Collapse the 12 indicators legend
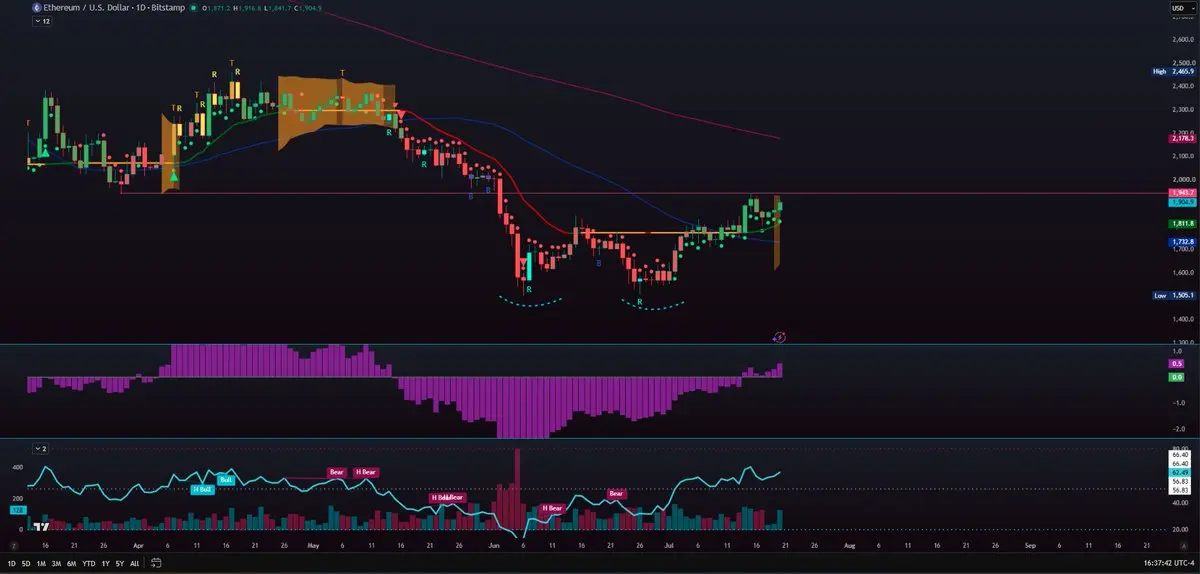The image size is (1200, 574). point(41,21)
